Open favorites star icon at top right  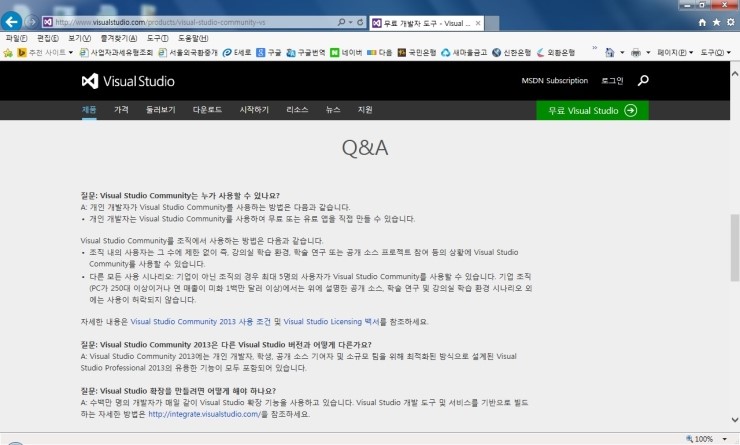[716, 22]
